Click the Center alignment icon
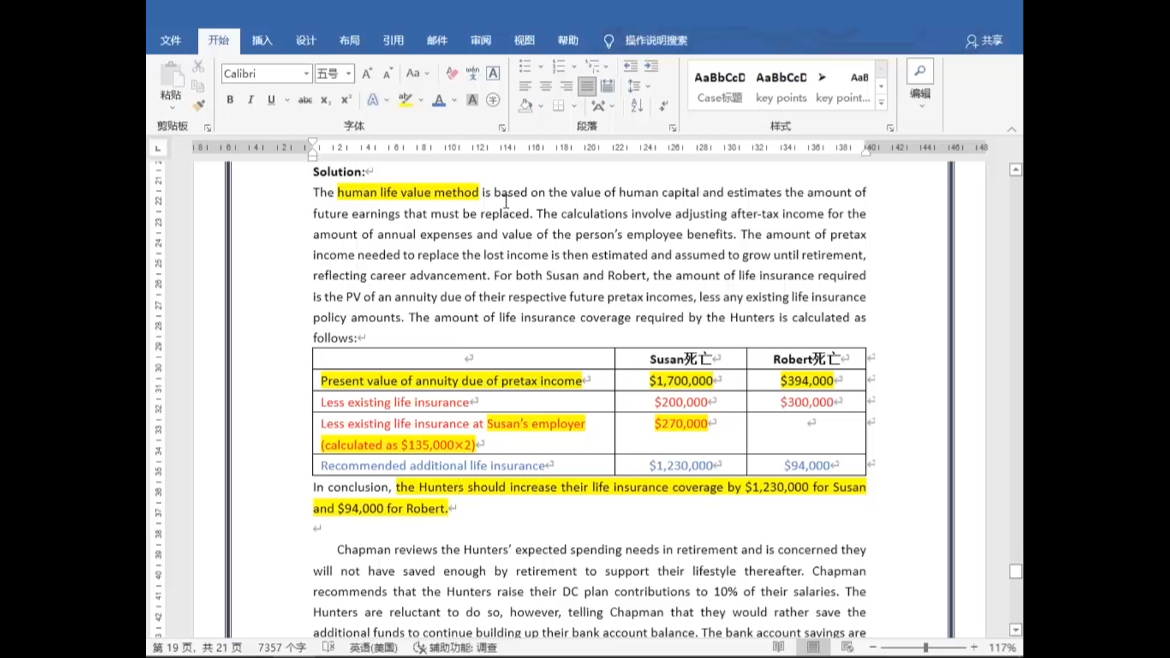This screenshot has height=658, width=1170. coord(545,86)
